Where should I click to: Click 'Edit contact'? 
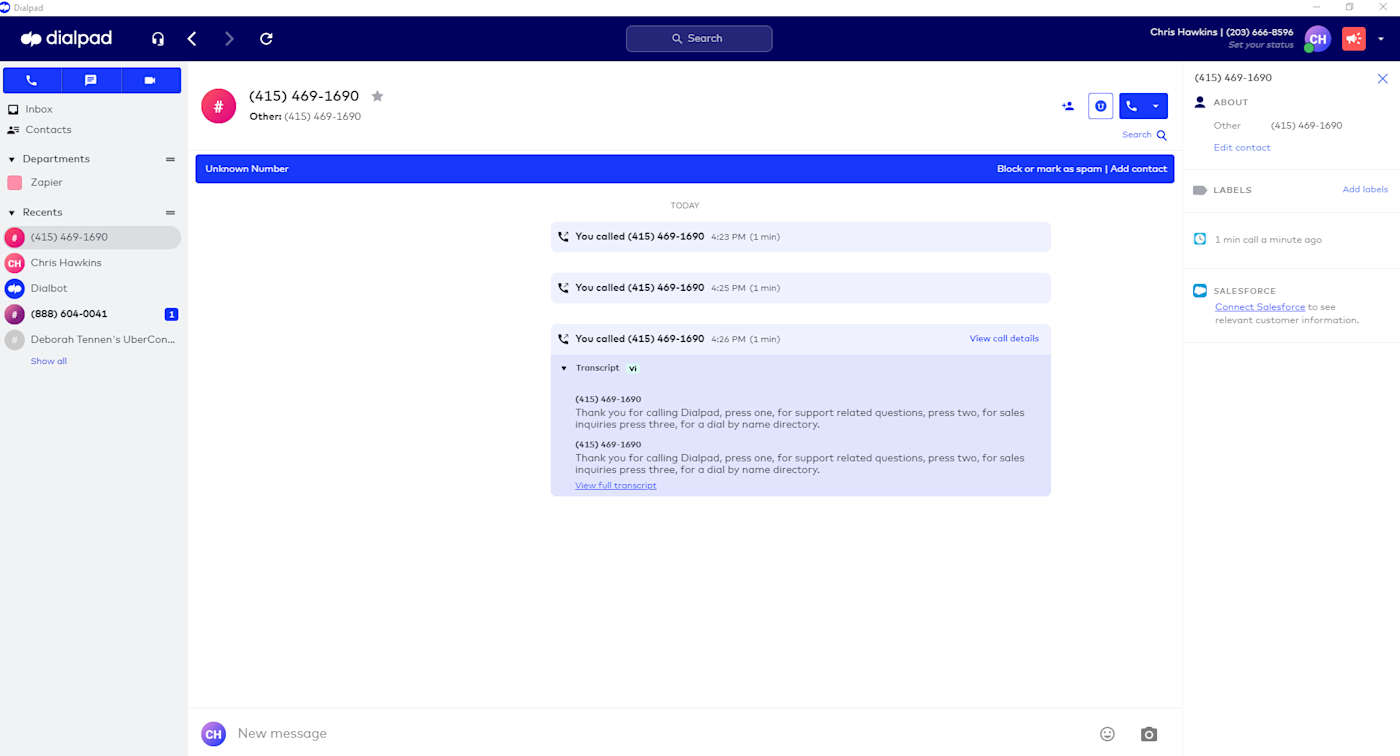(1242, 148)
